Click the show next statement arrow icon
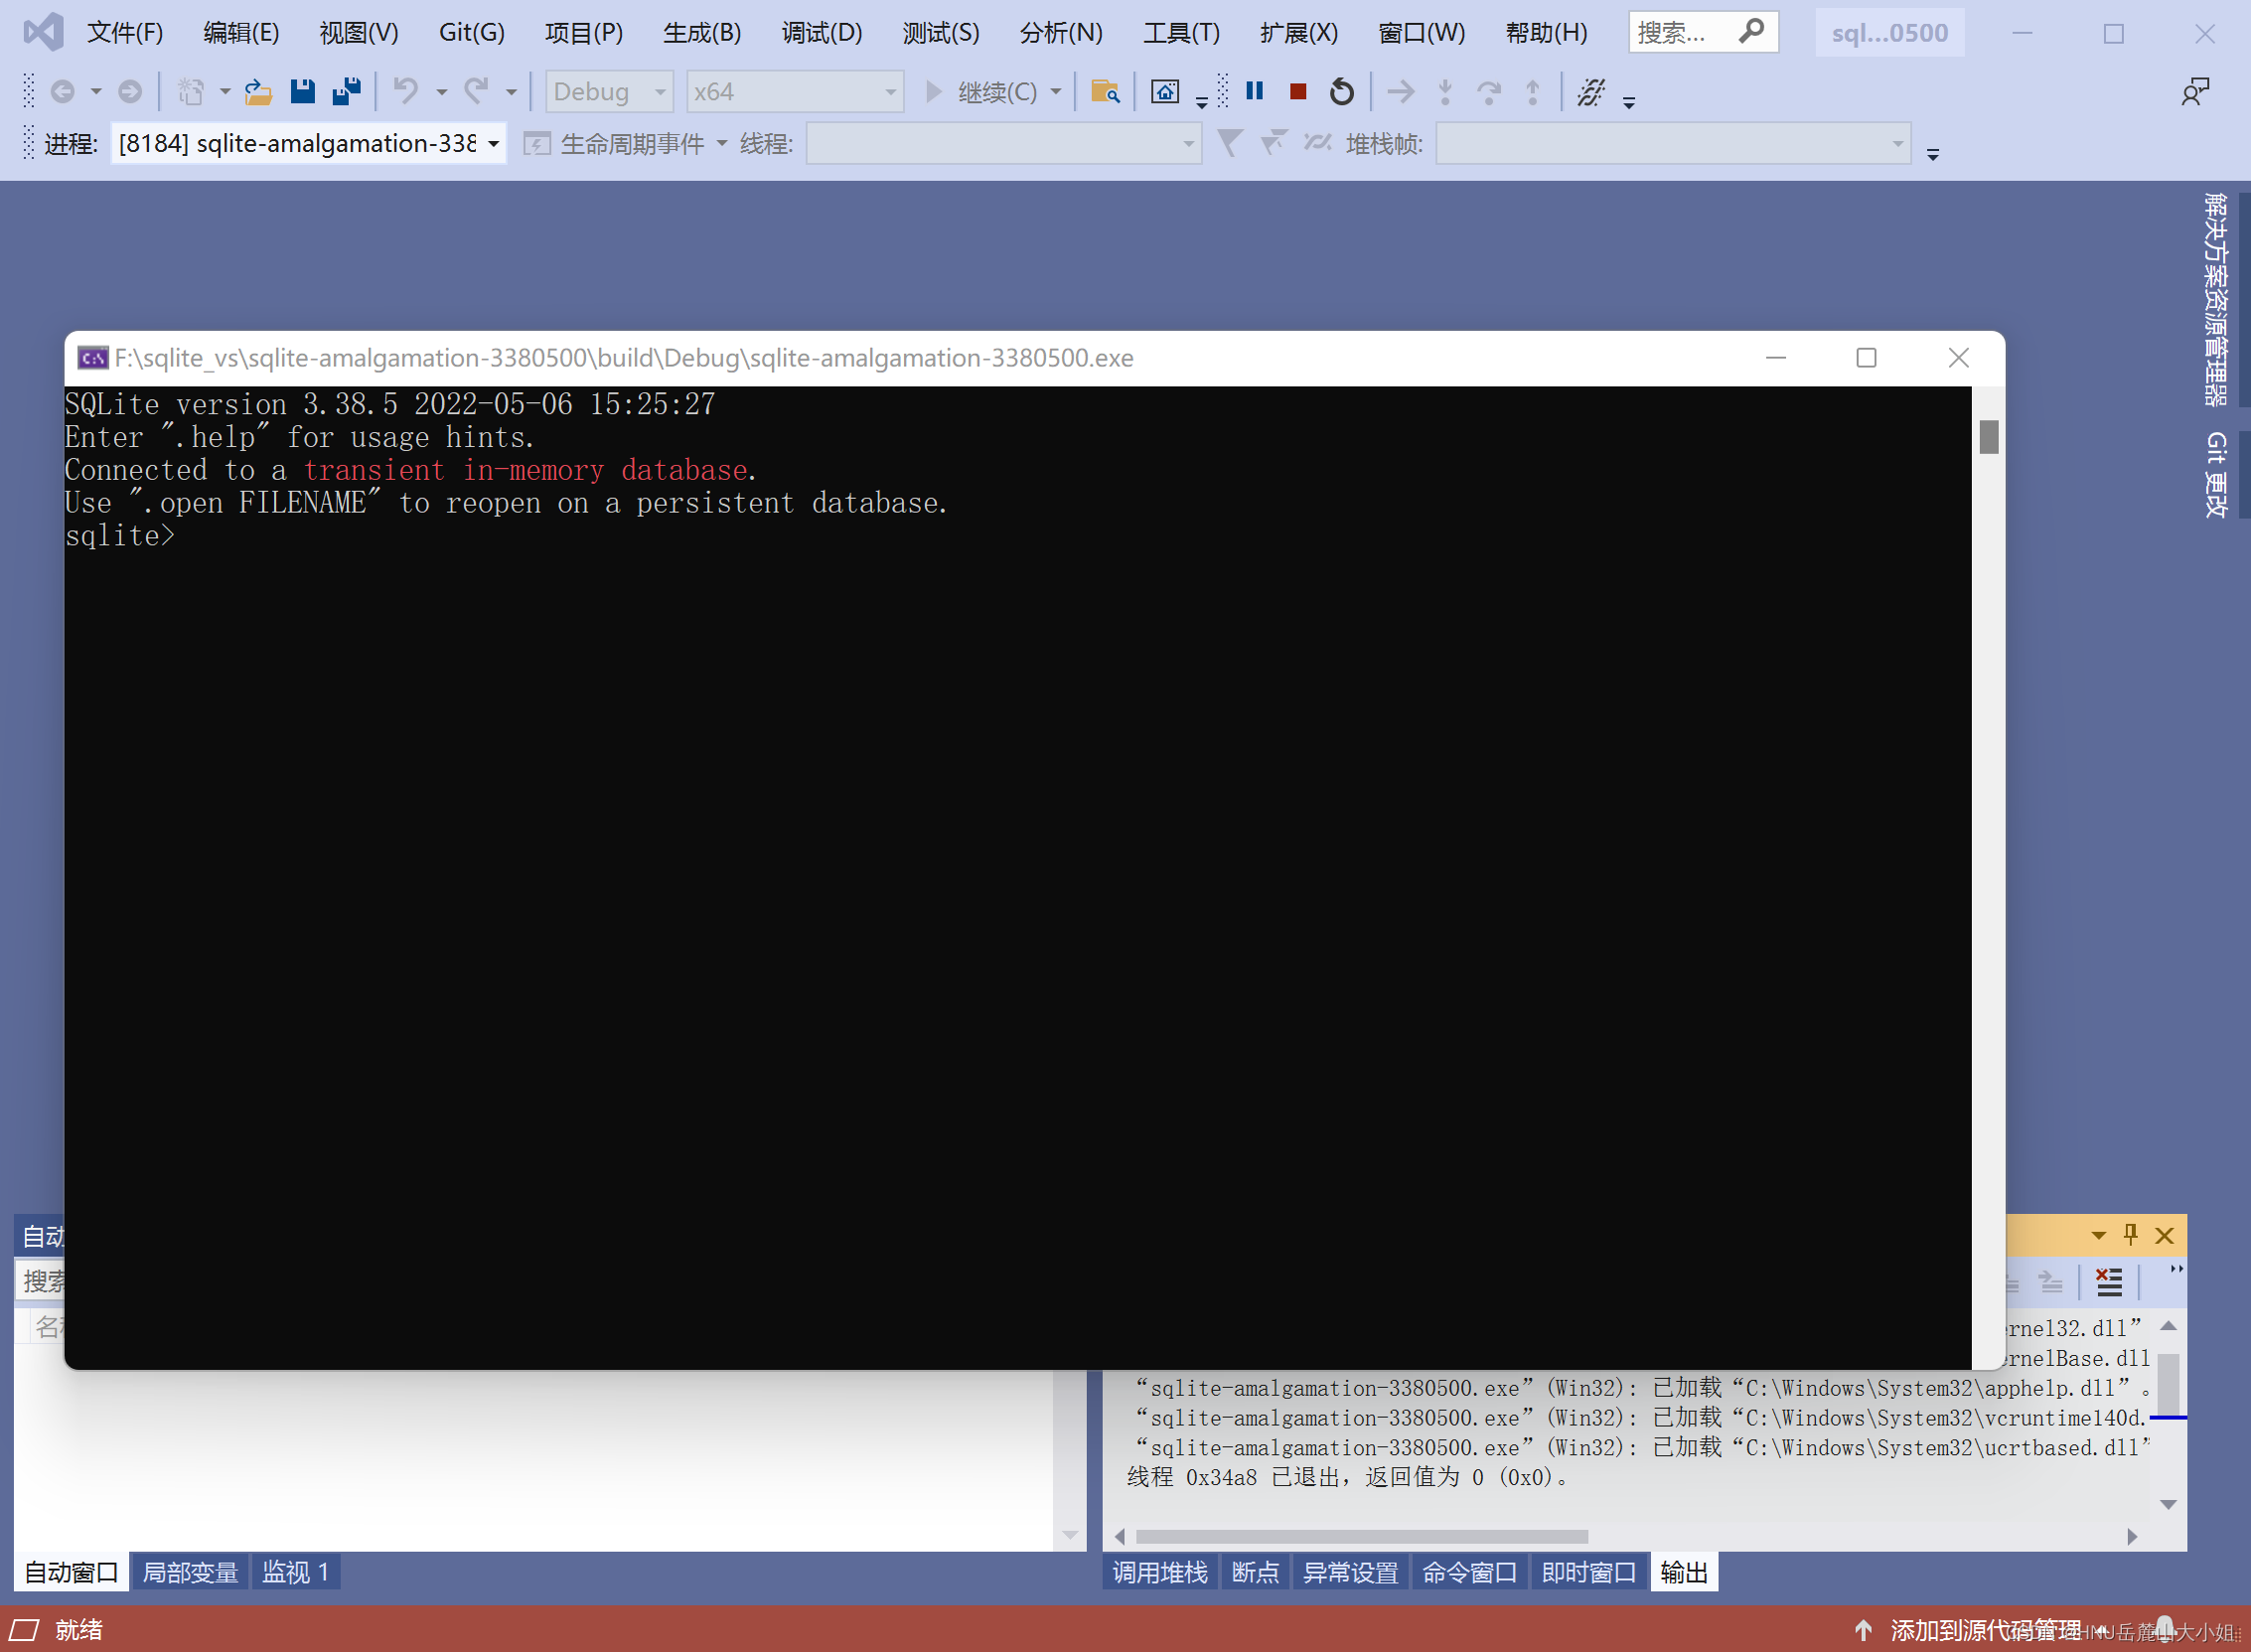This screenshot has width=2251, height=1652. (1401, 92)
